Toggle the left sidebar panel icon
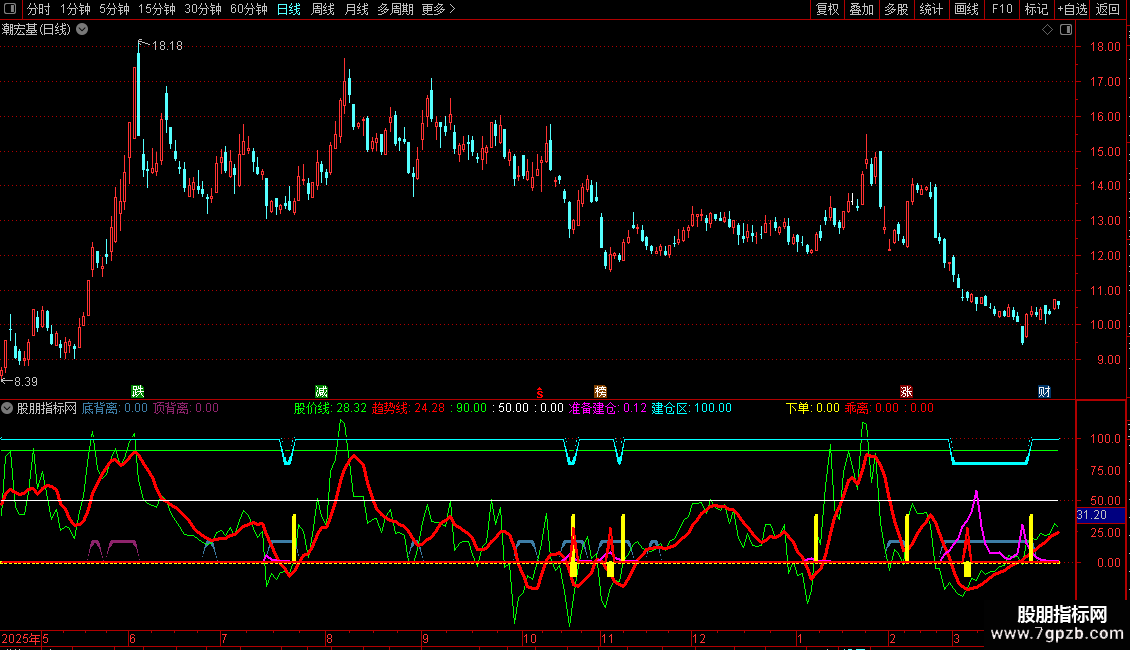Screen dimensions: 1130x650 click(10, 9)
